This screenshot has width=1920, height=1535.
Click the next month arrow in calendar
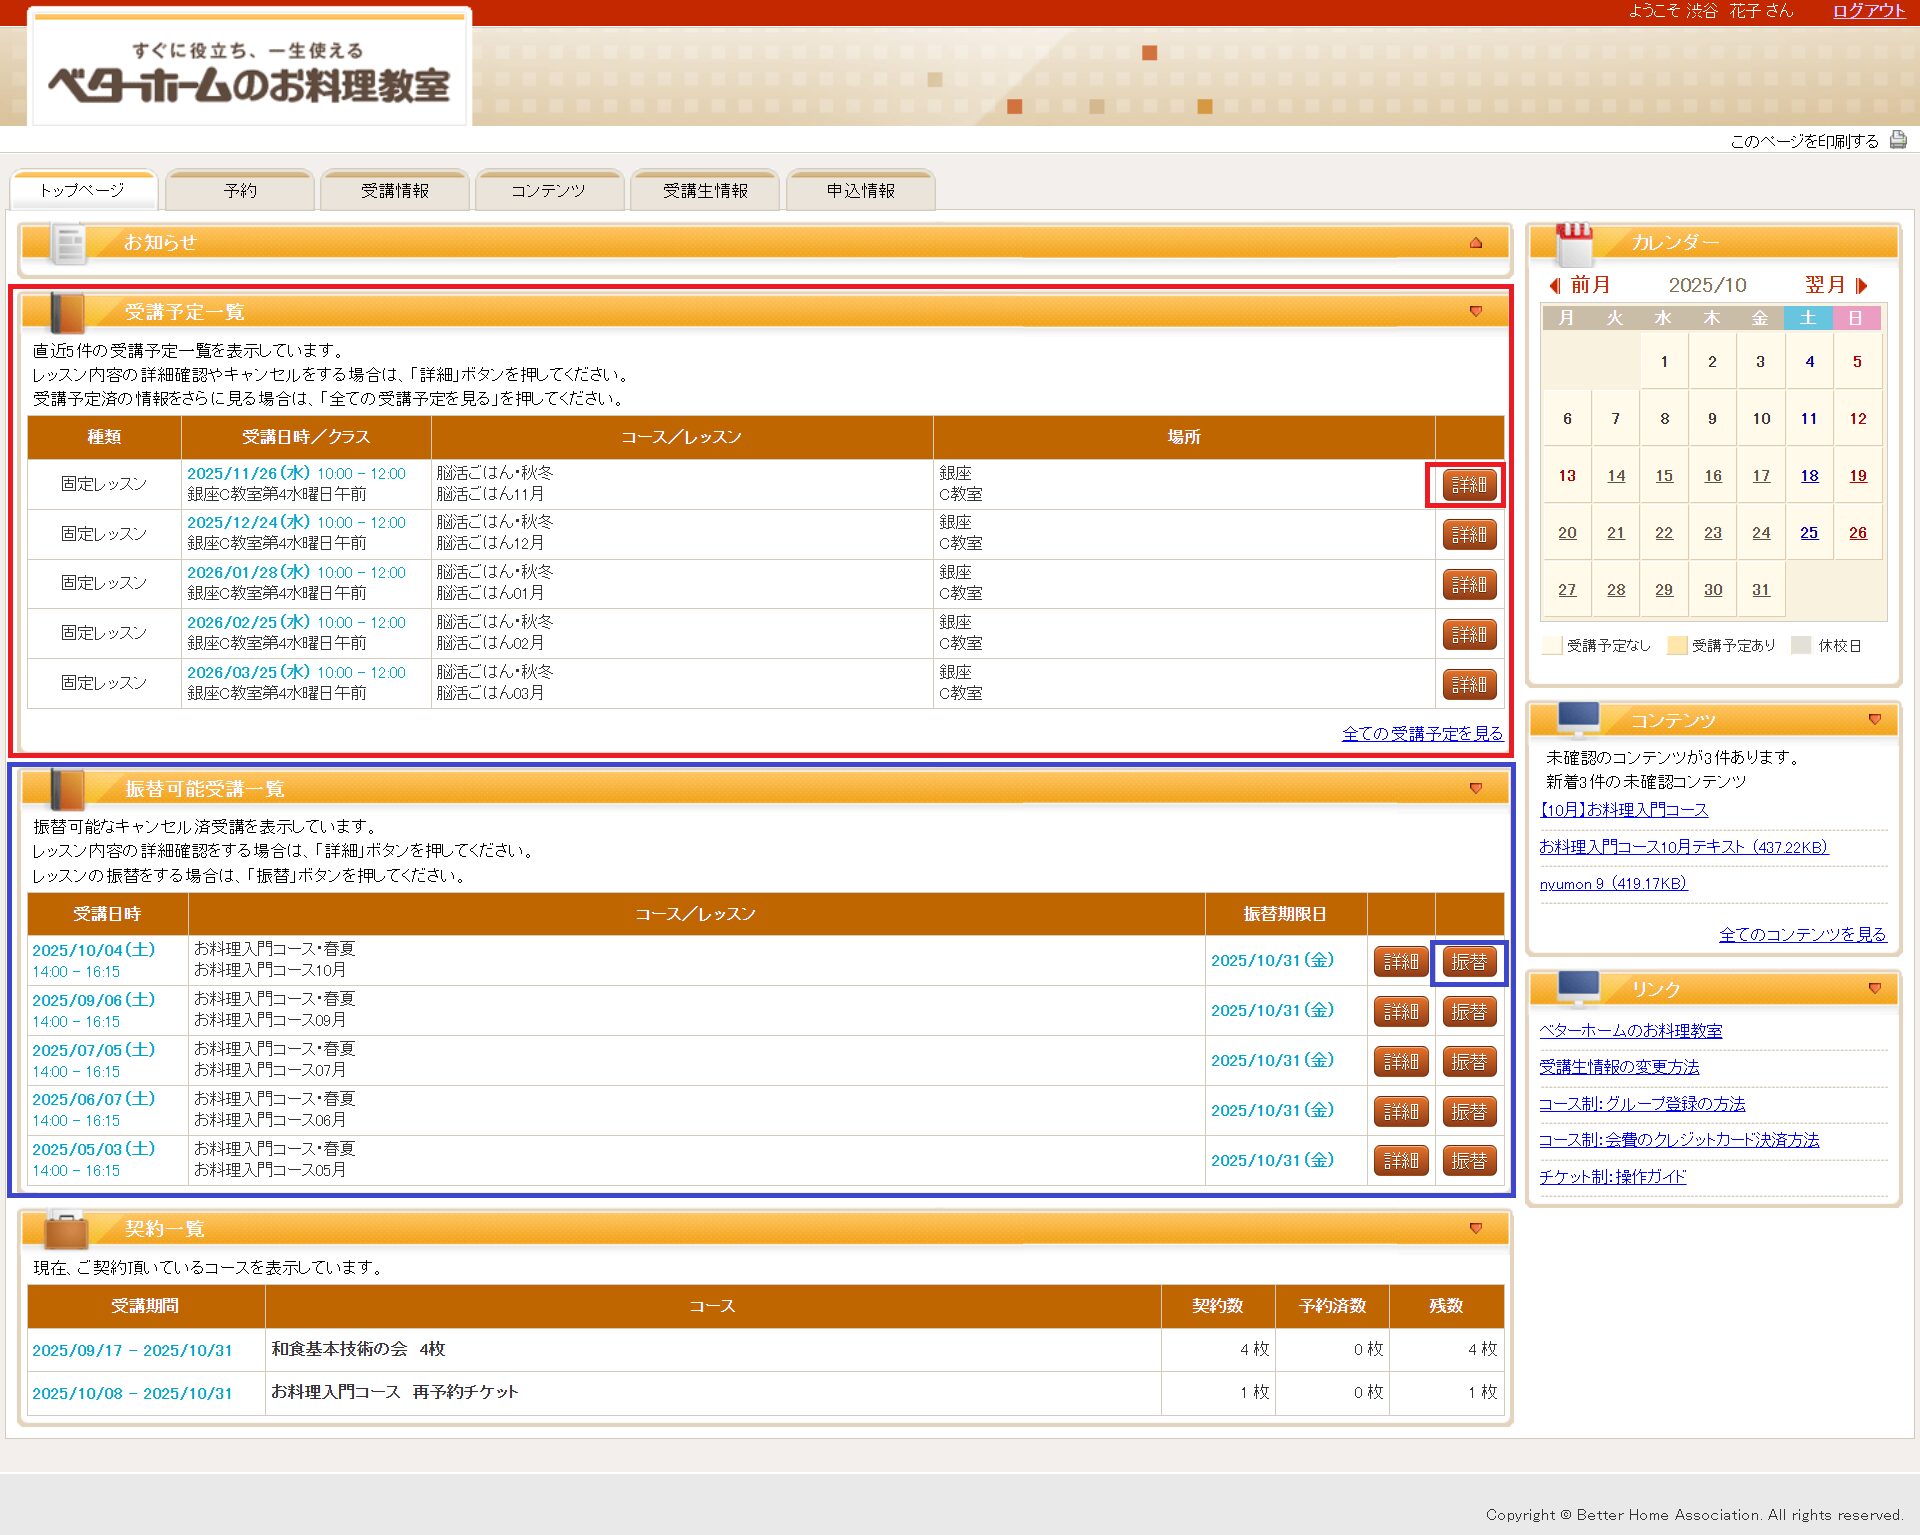(x=1861, y=285)
